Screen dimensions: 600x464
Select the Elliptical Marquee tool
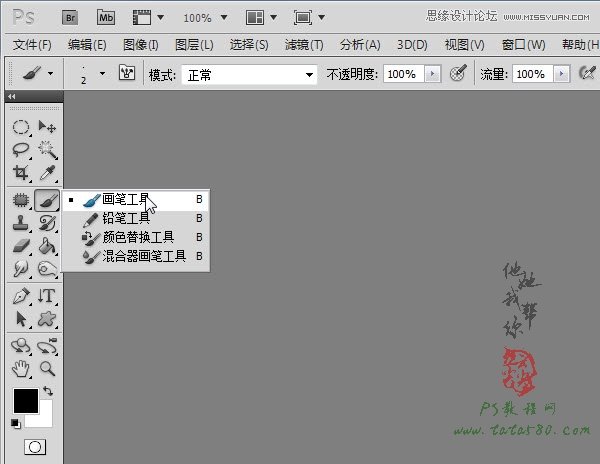pos(20,127)
